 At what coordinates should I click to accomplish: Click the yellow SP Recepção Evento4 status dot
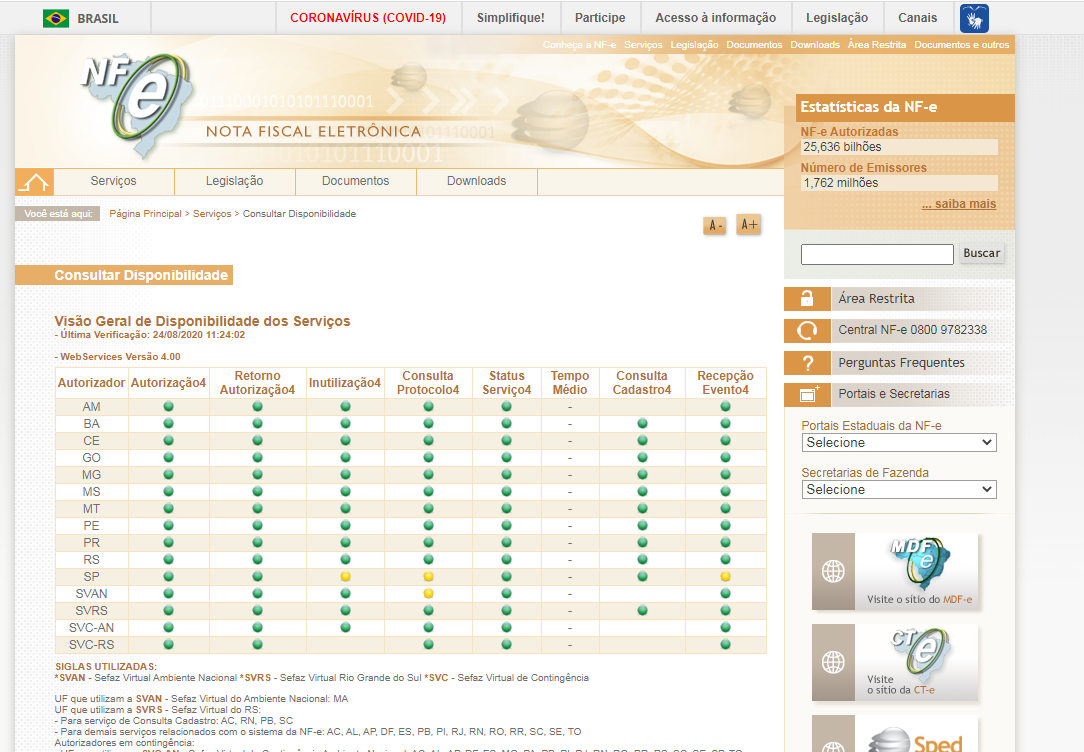(725, 576)
